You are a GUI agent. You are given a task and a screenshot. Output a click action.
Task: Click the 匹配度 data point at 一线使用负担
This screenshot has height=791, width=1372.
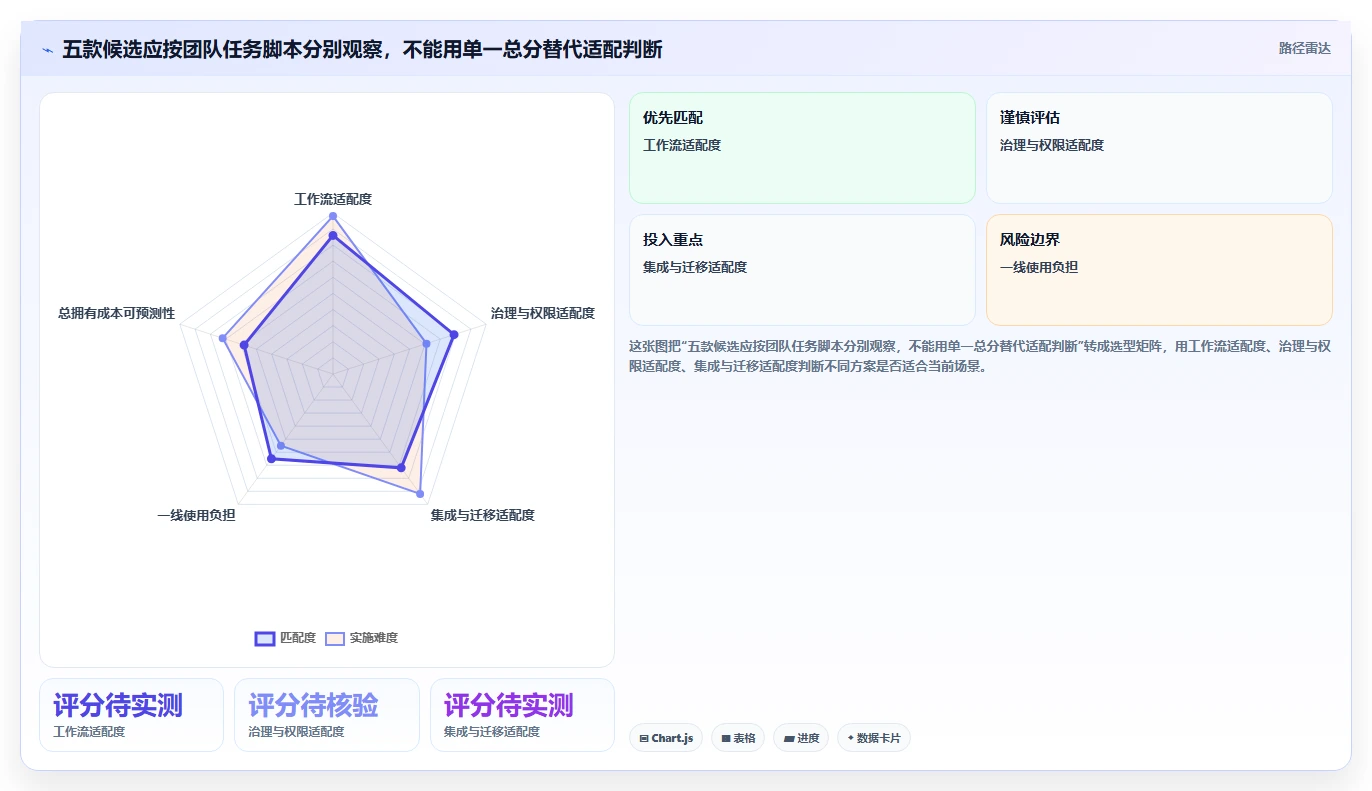point(271,459)
